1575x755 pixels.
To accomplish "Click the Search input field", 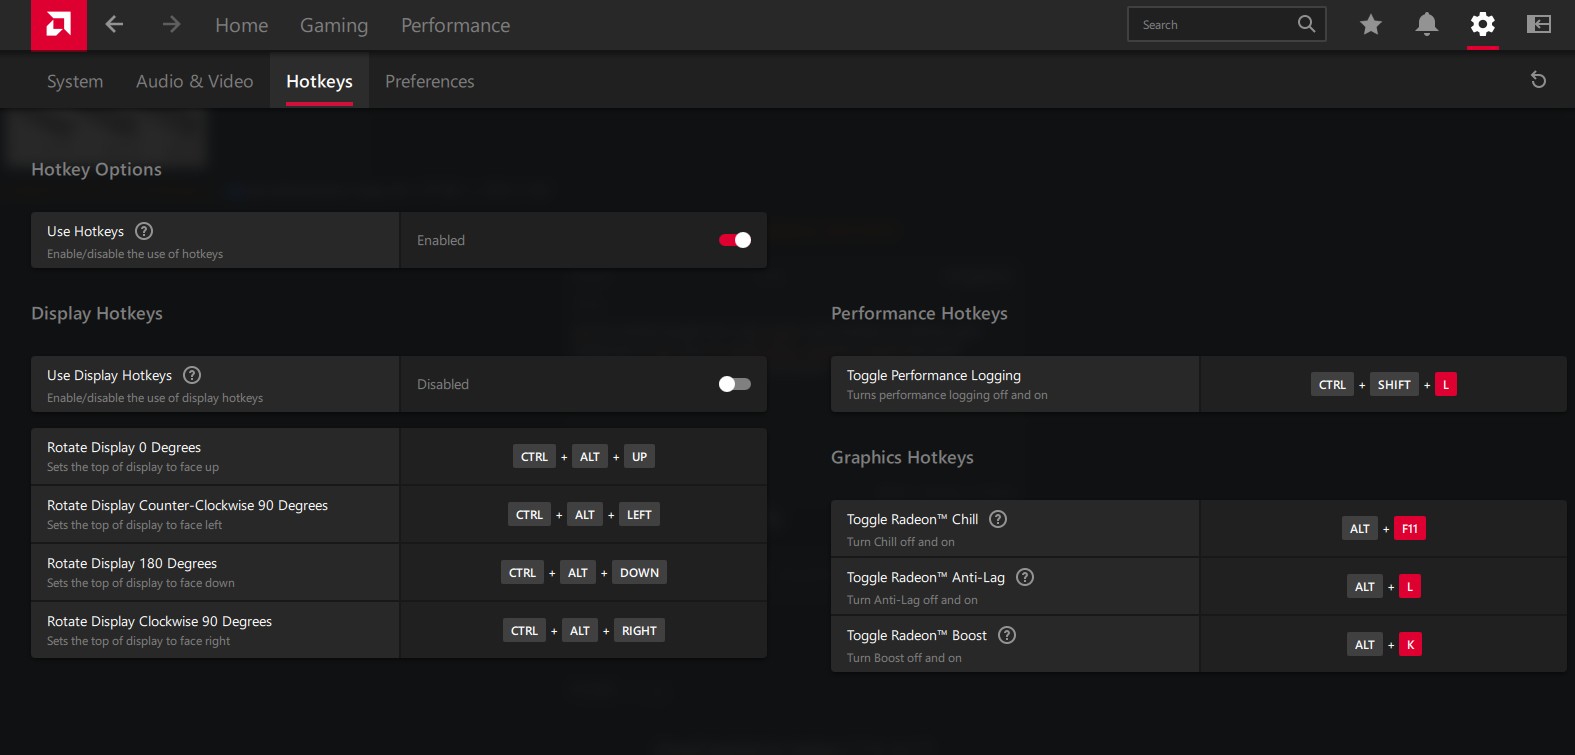I will pyautogui.click(x=1215, y=25).
